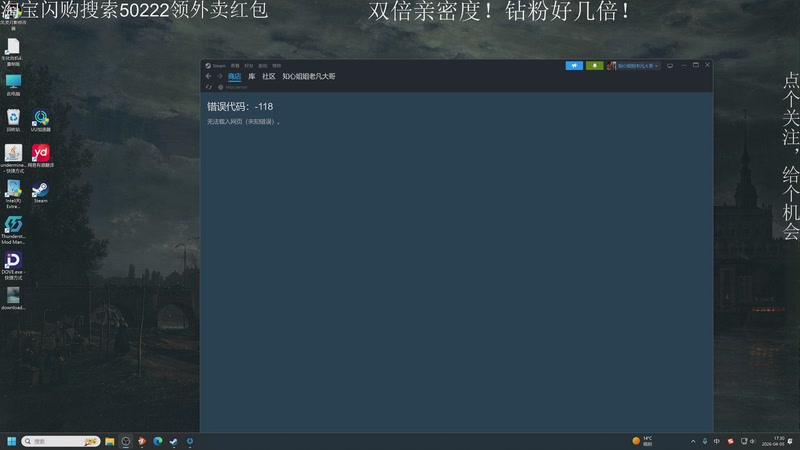Viewport: 800px width, 450px height.
Task: Open the 查看 menu in Steam
Action: click(x=235, y=66)
